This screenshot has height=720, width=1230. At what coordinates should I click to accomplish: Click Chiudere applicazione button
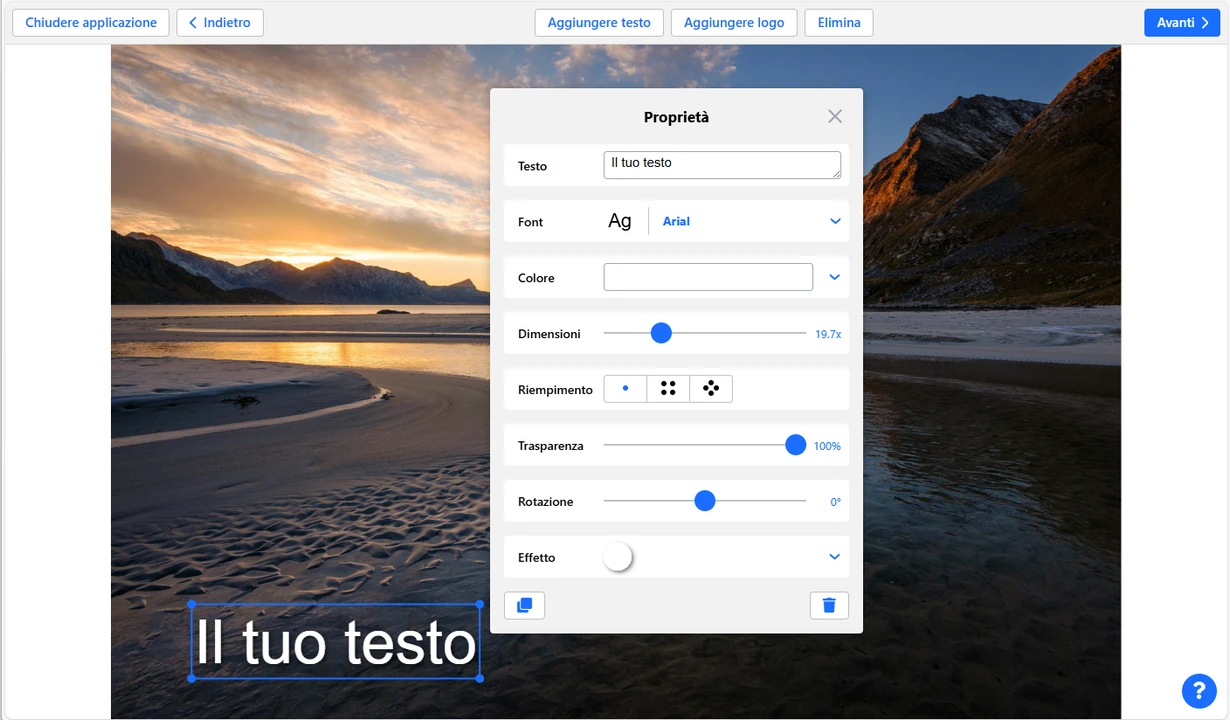click(91, 23)
